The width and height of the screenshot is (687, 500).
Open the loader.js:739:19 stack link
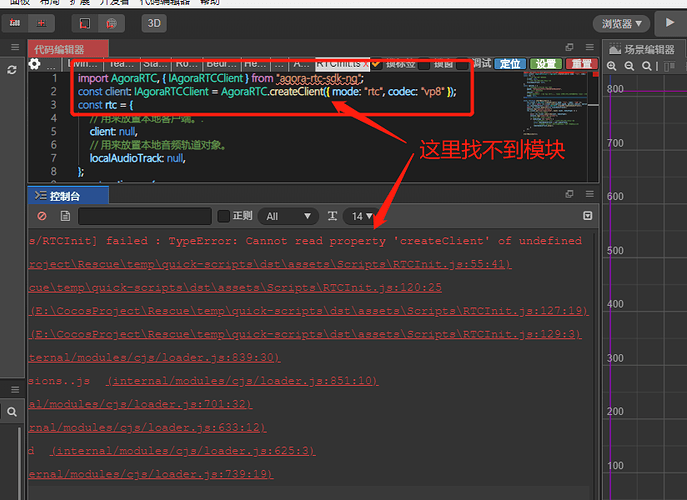(151, 474)
